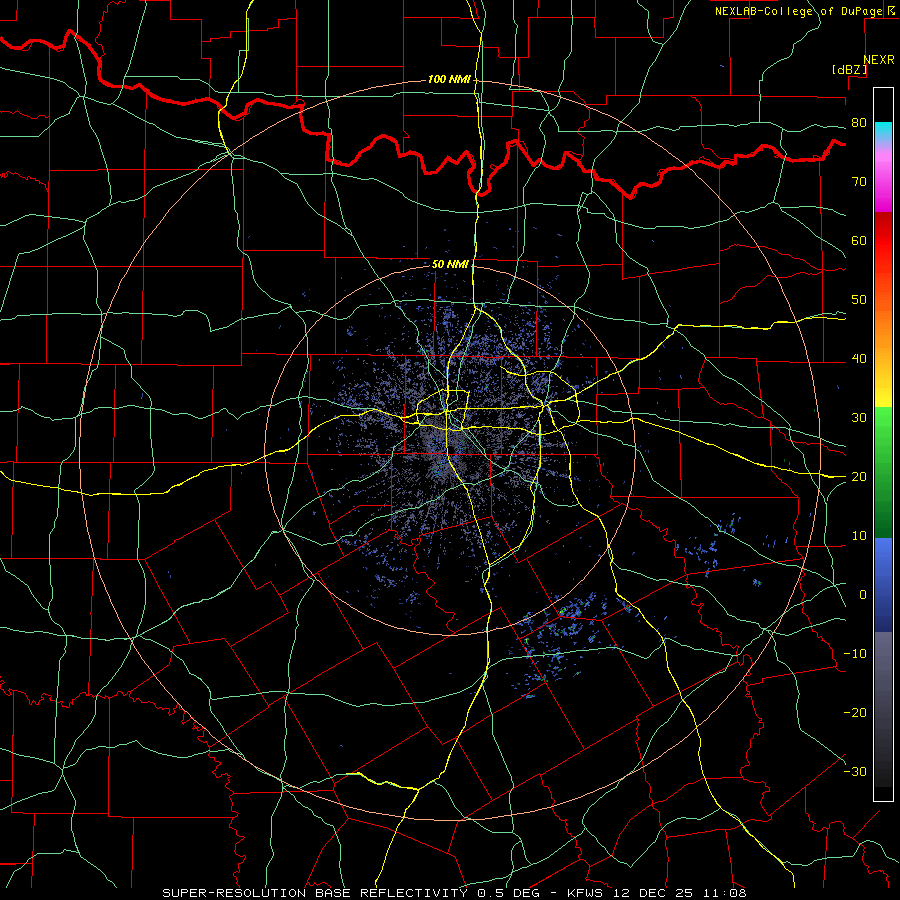Click the 80 dBZ legend value
The image size is (900, 900).
[859, 123]
